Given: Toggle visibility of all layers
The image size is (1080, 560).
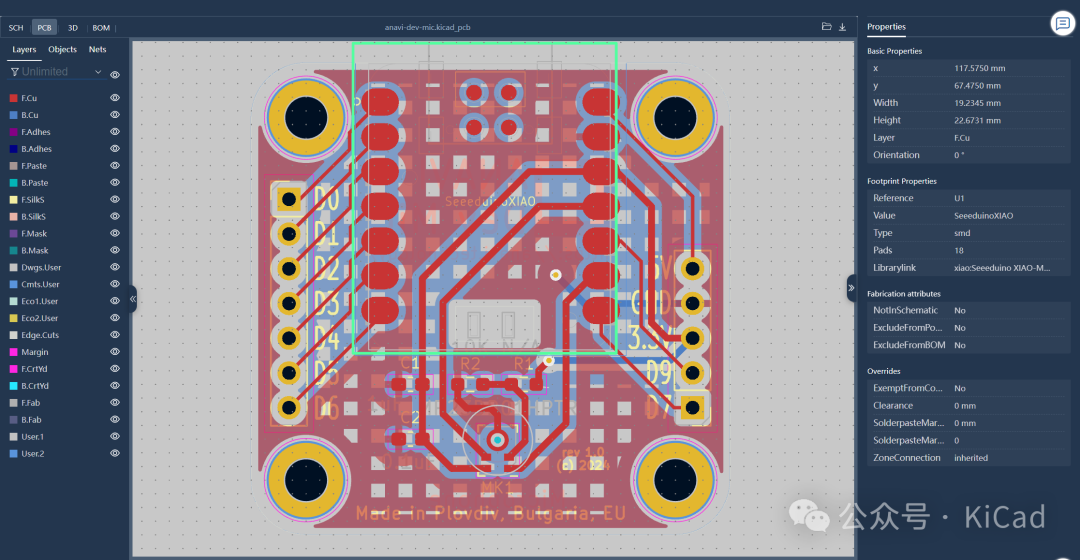Looking at the screenshot, I should [115, 74].
